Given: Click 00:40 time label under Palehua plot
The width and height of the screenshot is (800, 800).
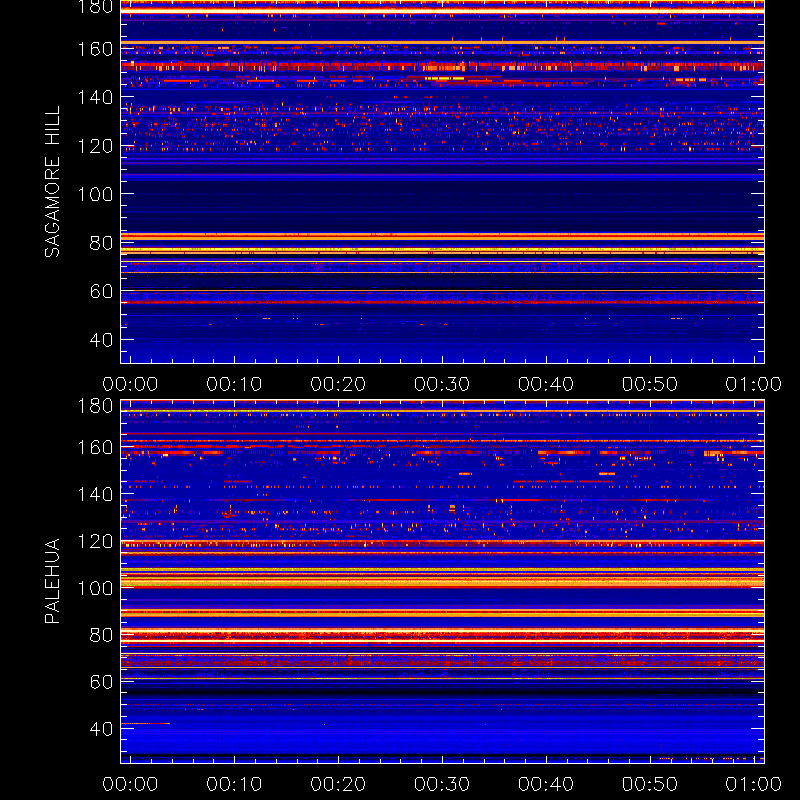Looking at the screenshot, I should point(546,784).
